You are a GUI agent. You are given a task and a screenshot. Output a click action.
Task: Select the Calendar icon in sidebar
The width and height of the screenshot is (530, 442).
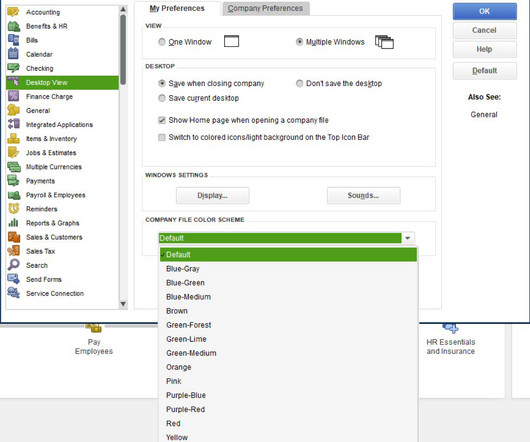[13, 54]
